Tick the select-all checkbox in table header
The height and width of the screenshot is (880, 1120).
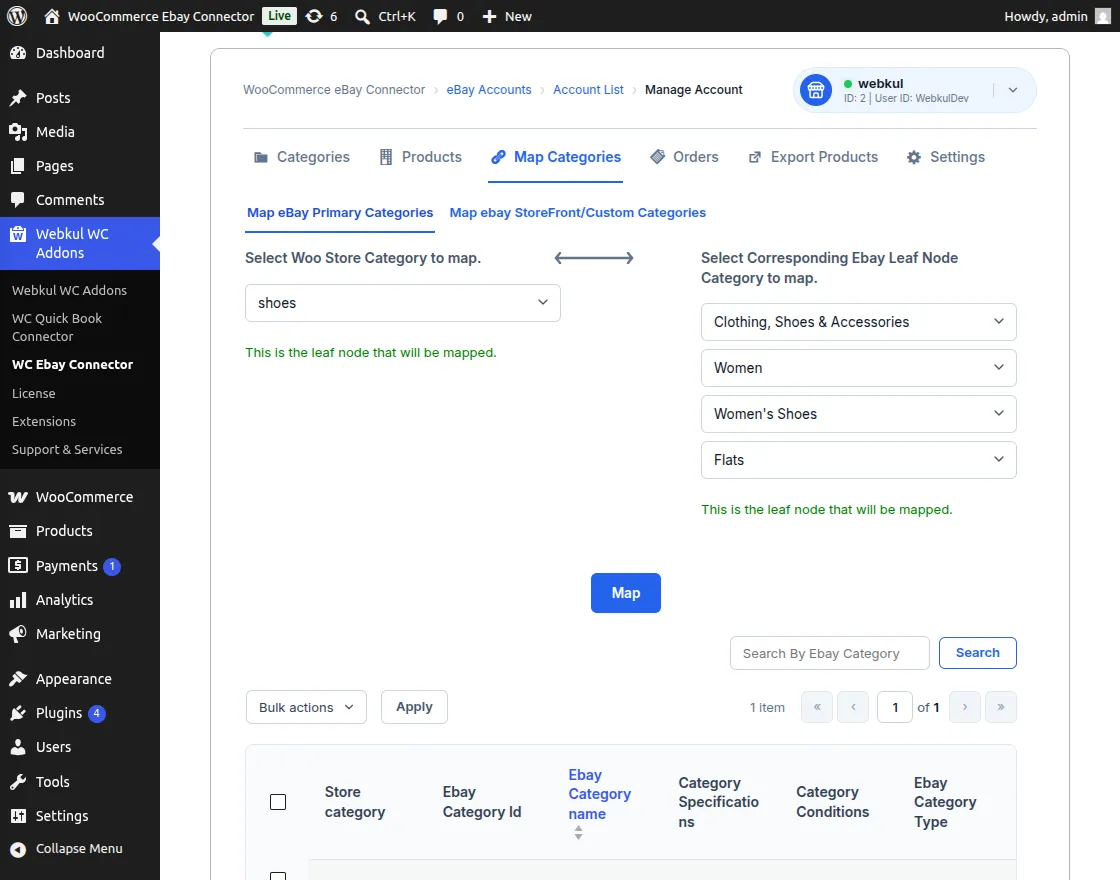(x=278, y=802)
